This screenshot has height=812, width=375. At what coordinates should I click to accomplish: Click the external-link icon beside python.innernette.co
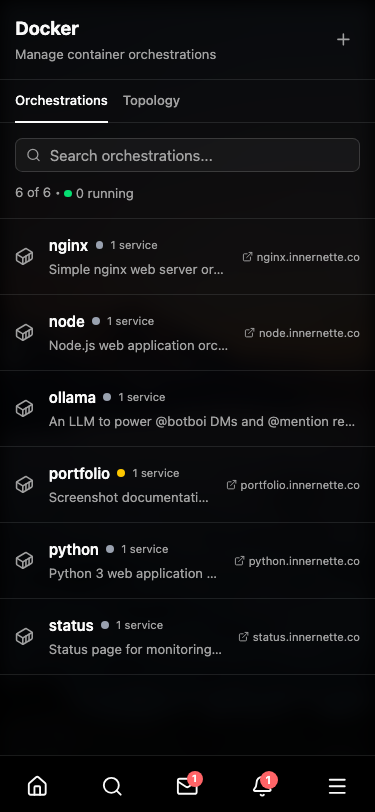click(x=239, y=560)
